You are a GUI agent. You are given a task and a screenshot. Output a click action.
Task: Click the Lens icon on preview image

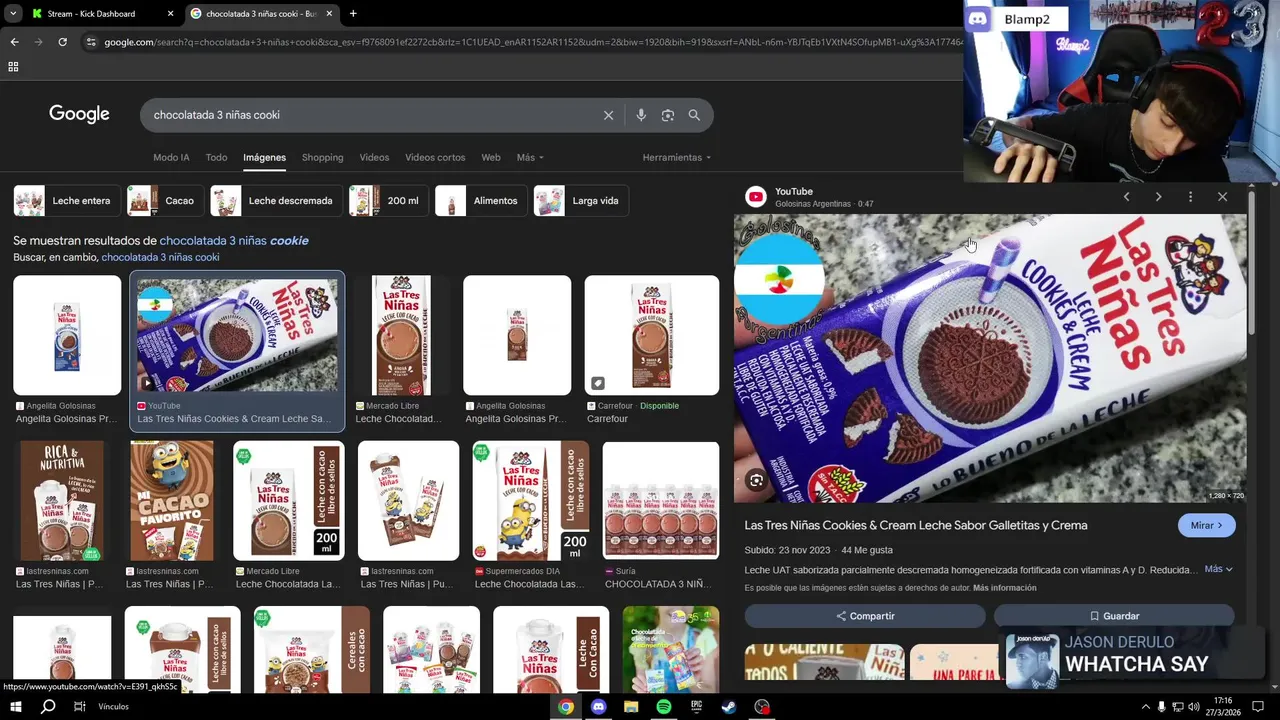pos(756,480)
